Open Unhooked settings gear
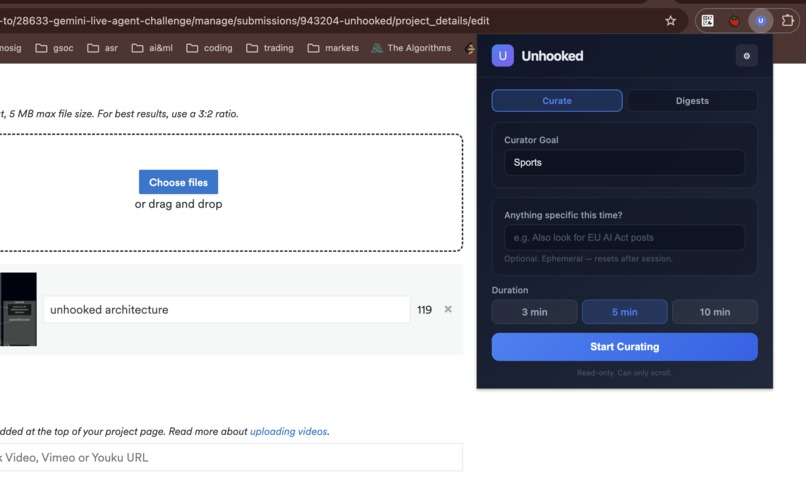This screenshot has width=806, height=500. [x=746, y=56]
